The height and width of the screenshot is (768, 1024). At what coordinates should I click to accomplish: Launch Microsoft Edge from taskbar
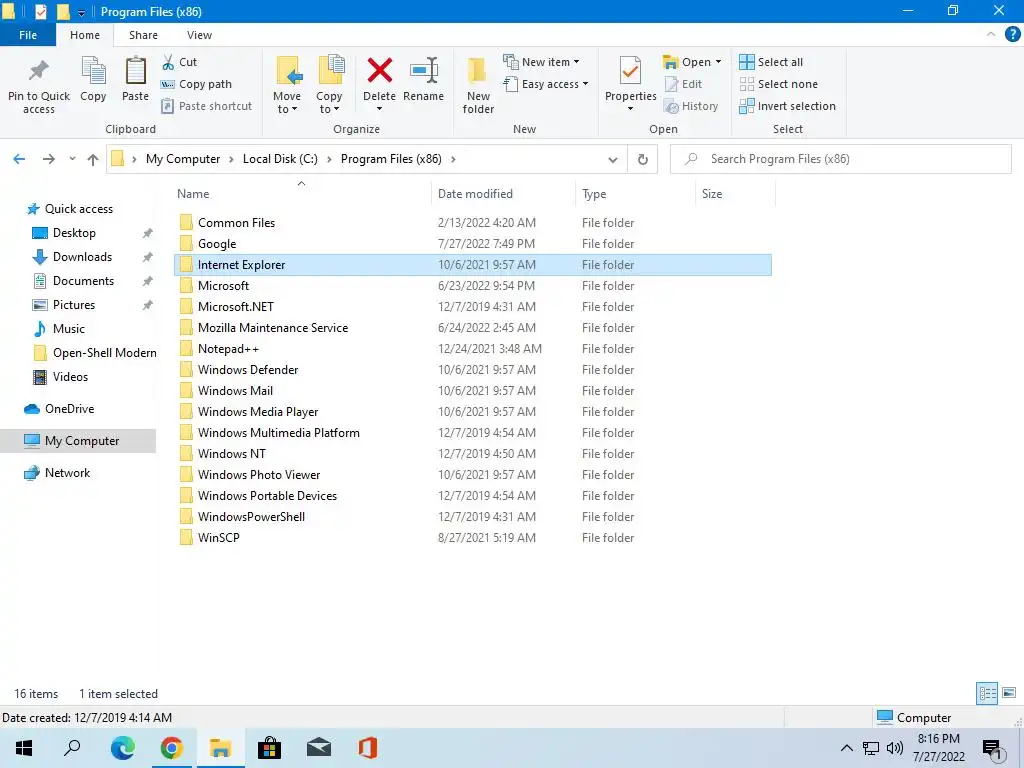pos(122,748)
